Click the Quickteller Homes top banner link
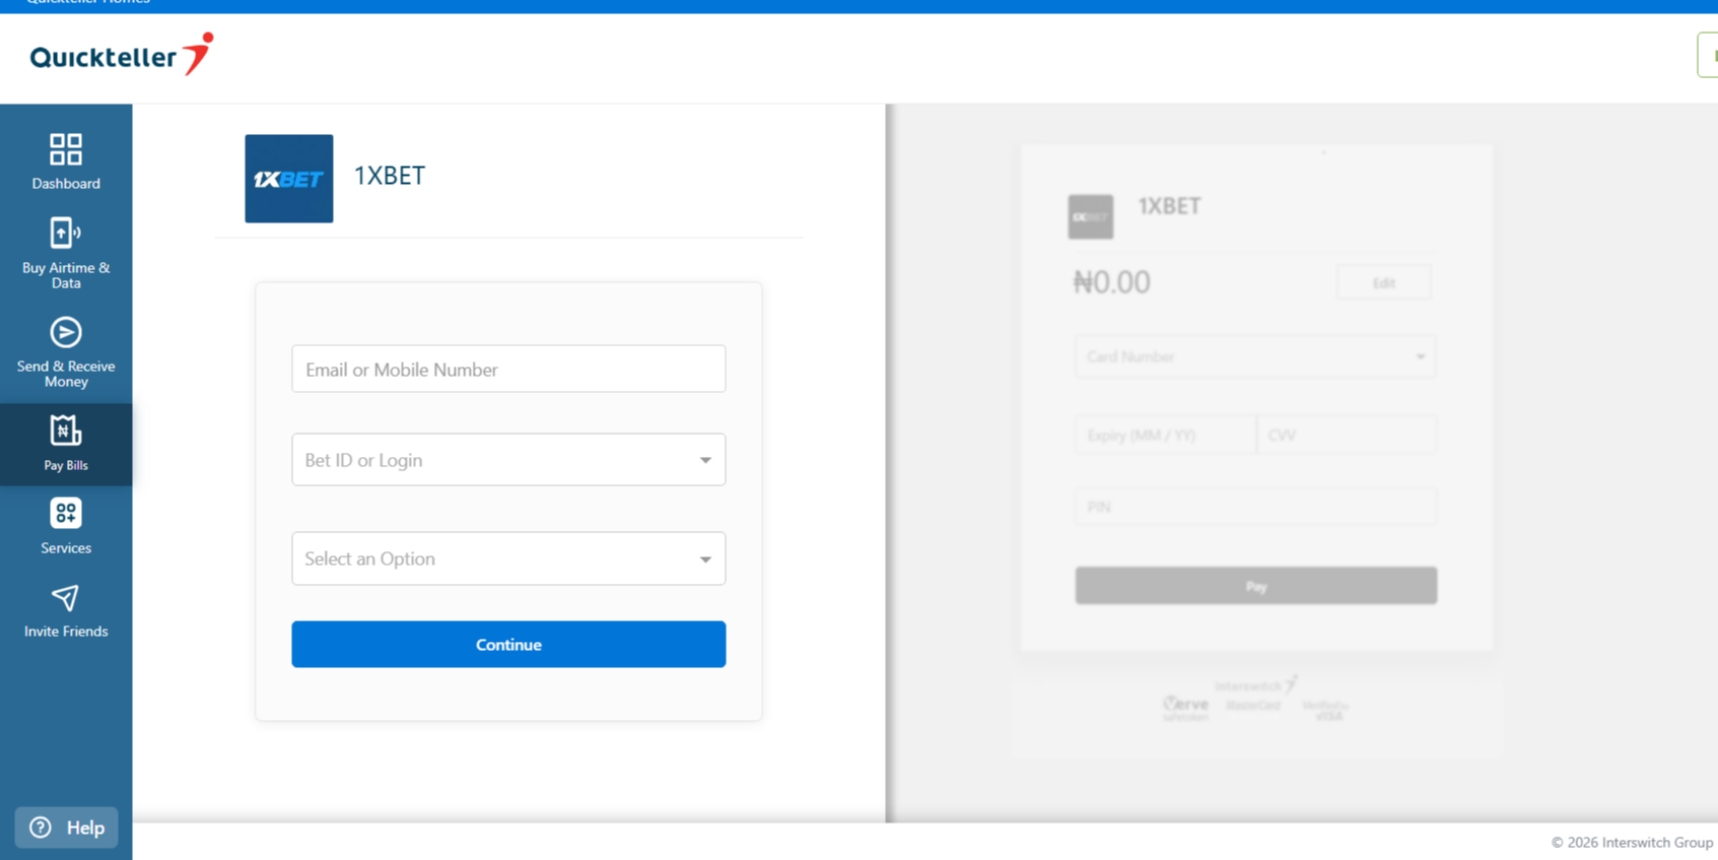 pyautogui.click(x=86, y=4)
